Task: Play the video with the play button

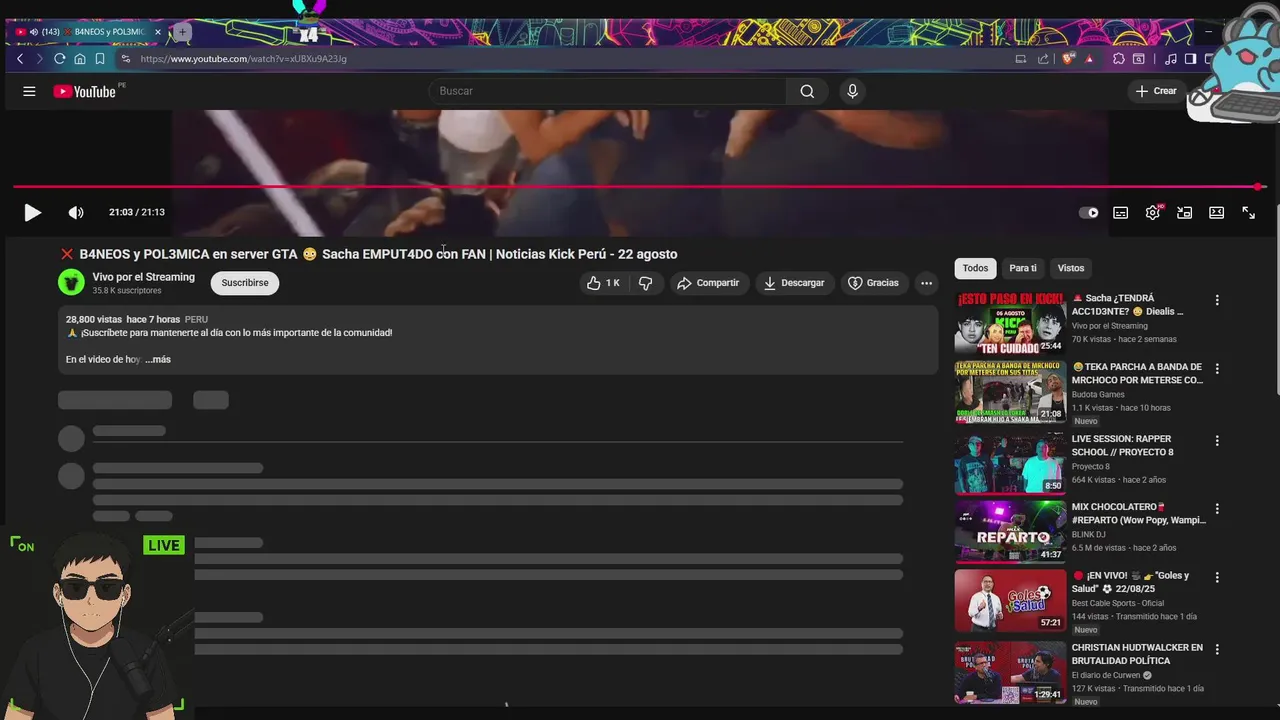Action: pyautogui.click(x=32, y=212)
